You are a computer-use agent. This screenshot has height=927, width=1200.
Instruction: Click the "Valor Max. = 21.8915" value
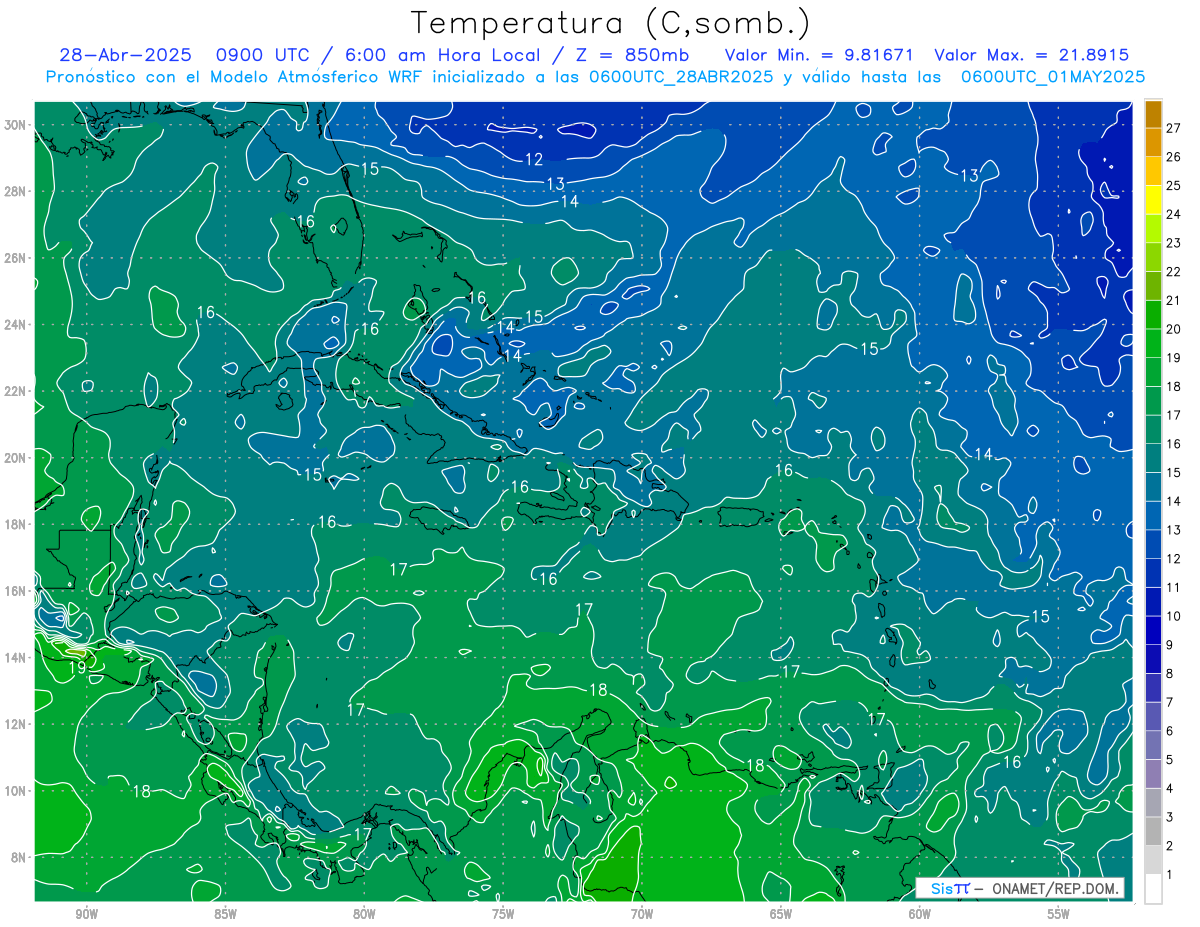click(x=1031, y=55)
